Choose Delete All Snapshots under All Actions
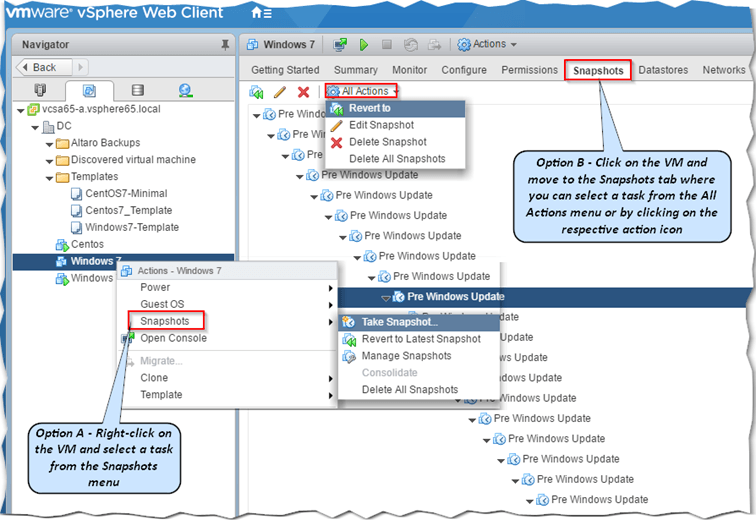This screenshot has height=520, width=756. pos(396,159)
